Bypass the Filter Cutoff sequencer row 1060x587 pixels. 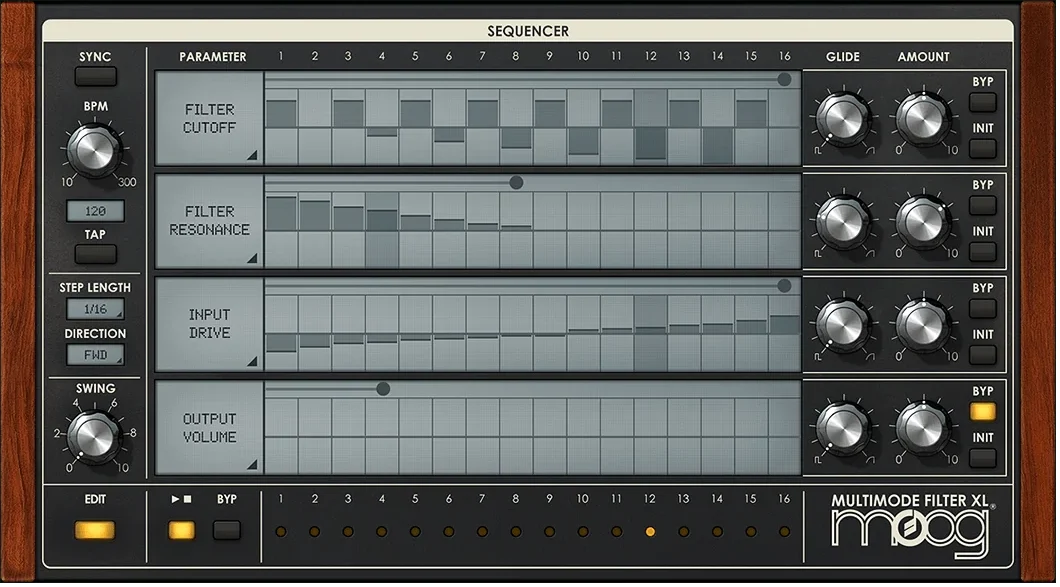[x=982, y=102]
